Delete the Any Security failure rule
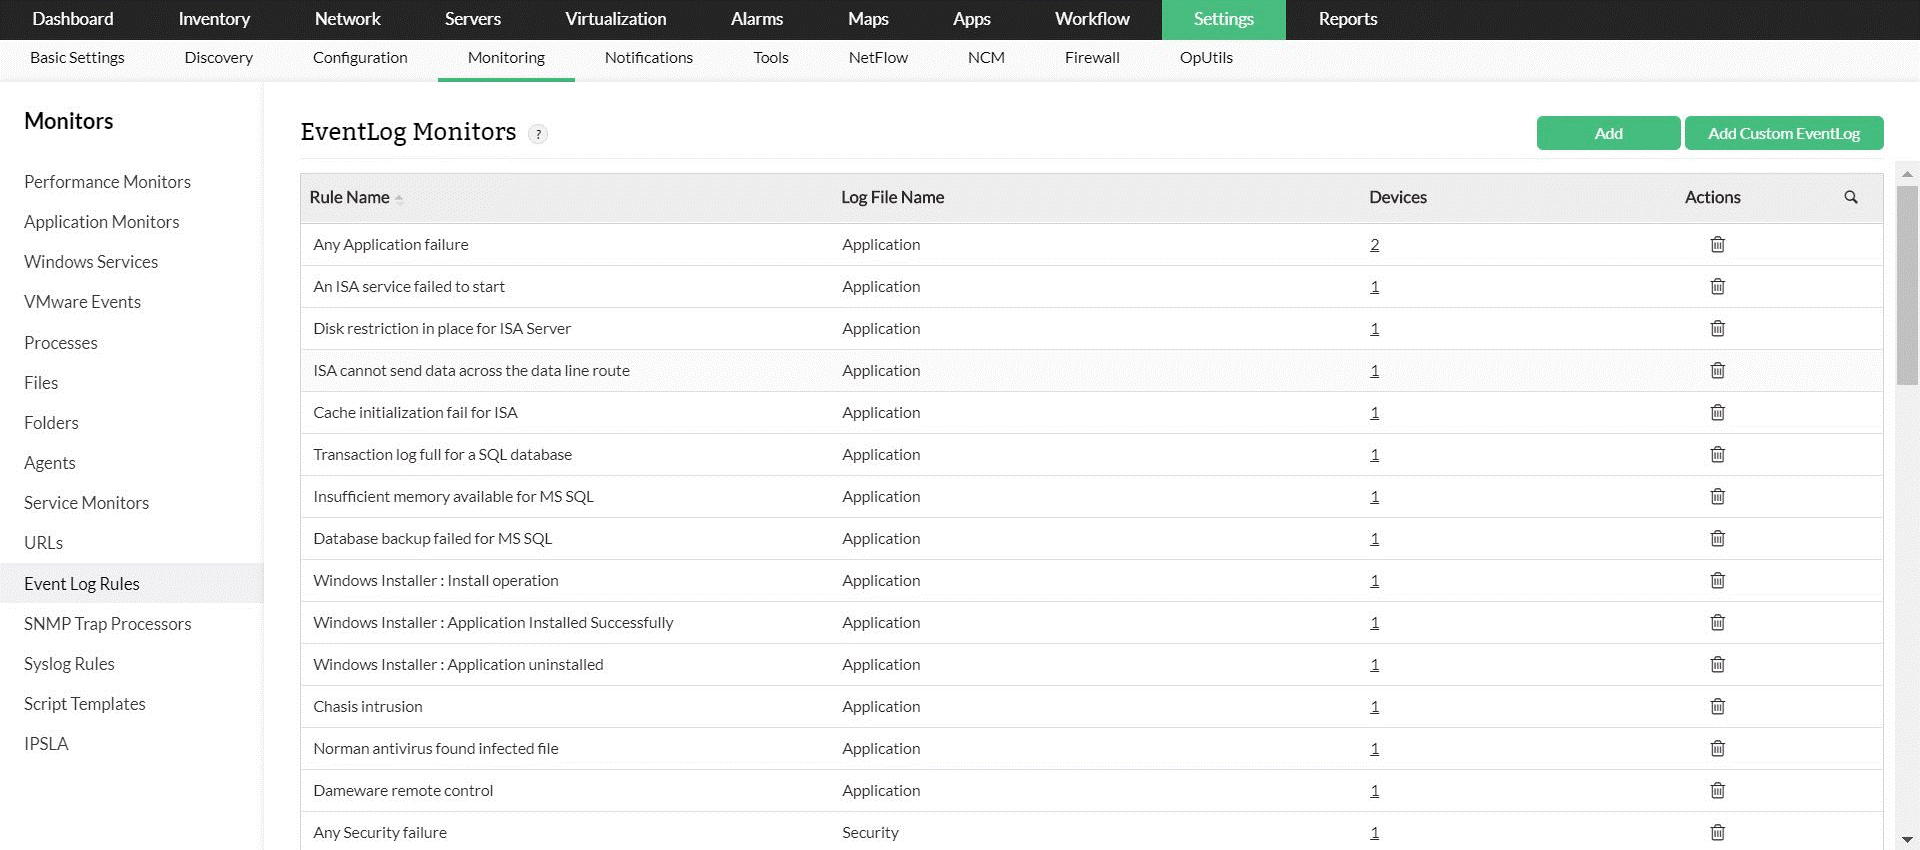The image size is (1920, 850). tap(1717, 832)
